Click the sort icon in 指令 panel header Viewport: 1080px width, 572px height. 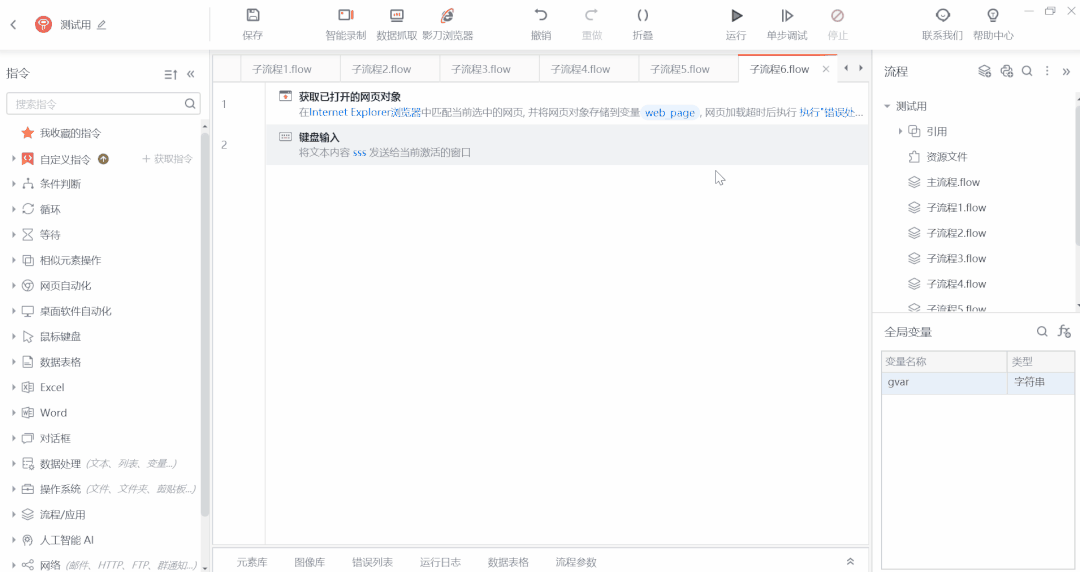click(x=171, y=74)
